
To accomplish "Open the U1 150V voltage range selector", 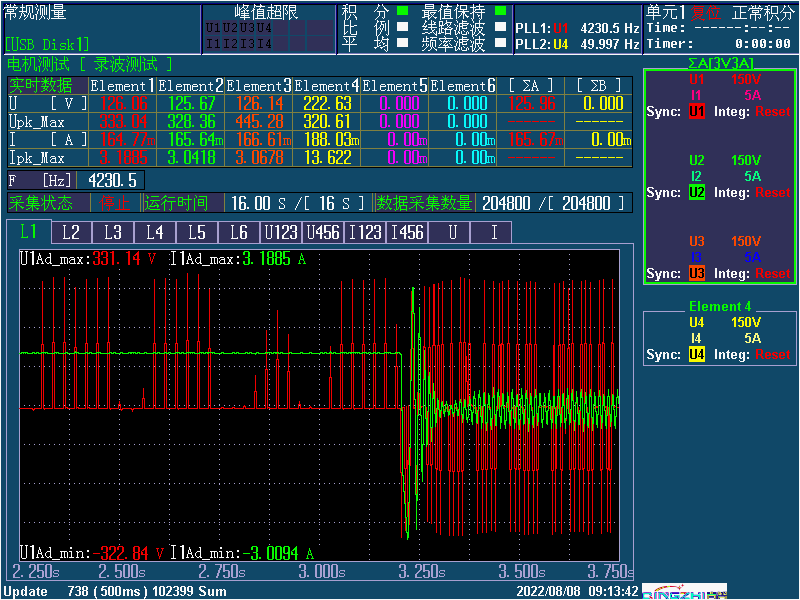I will click(746, 79).
